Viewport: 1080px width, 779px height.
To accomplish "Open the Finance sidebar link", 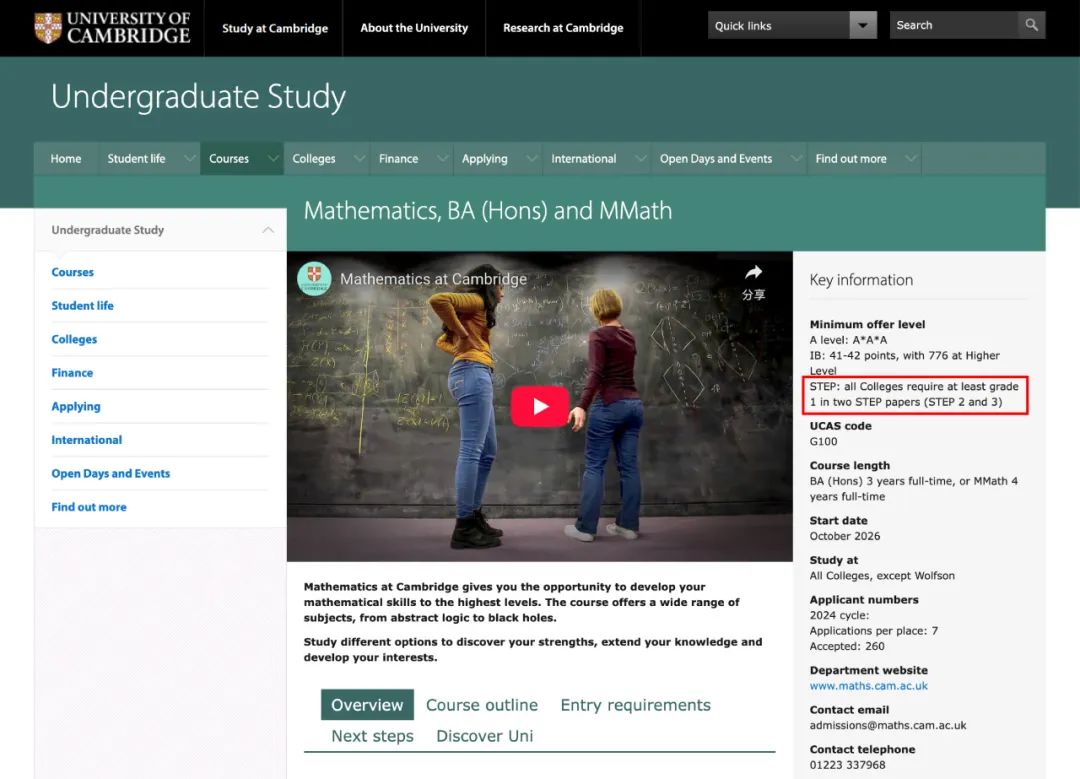I will point(72,373).
